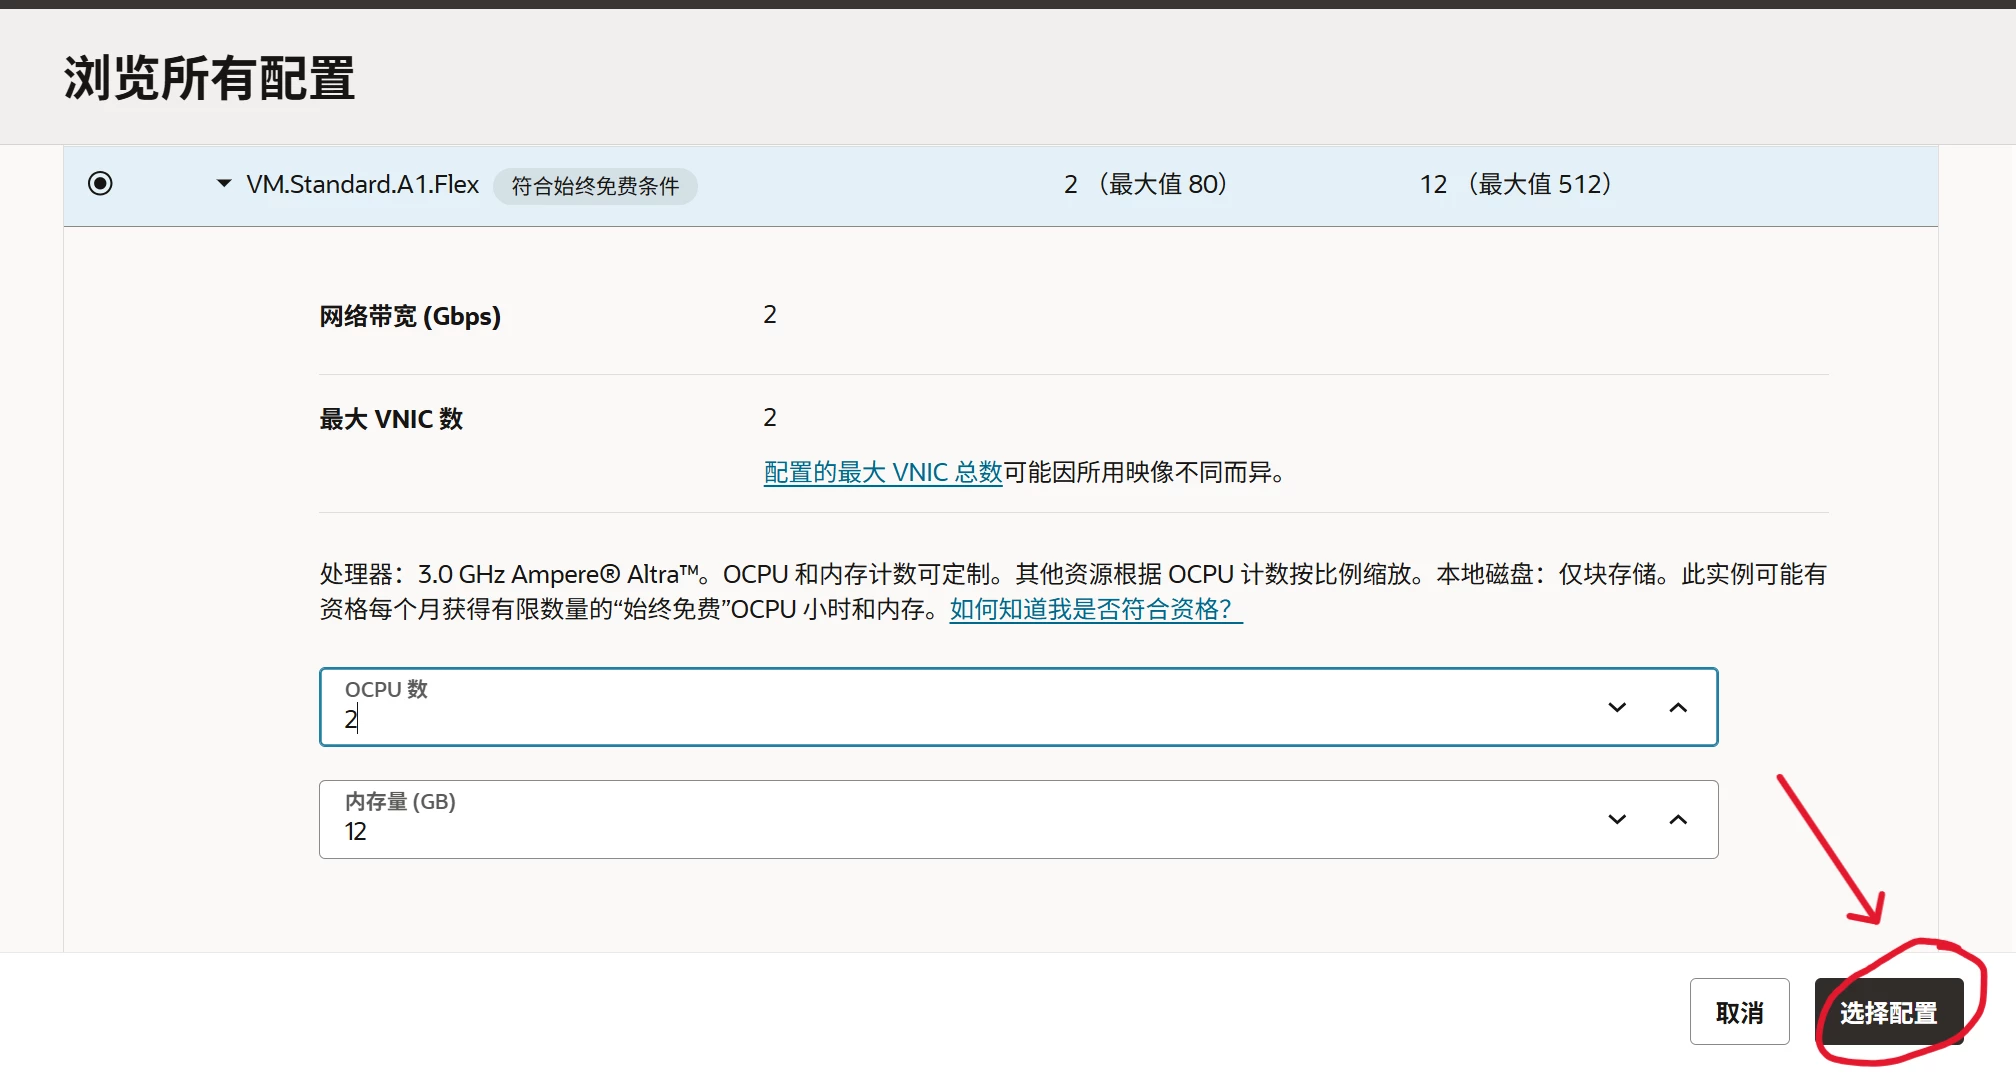The height and width of the screenshot is (1079, 2016).
Task: Click the 网络带宽 (Gbps) label
Action: click(410, 317)
